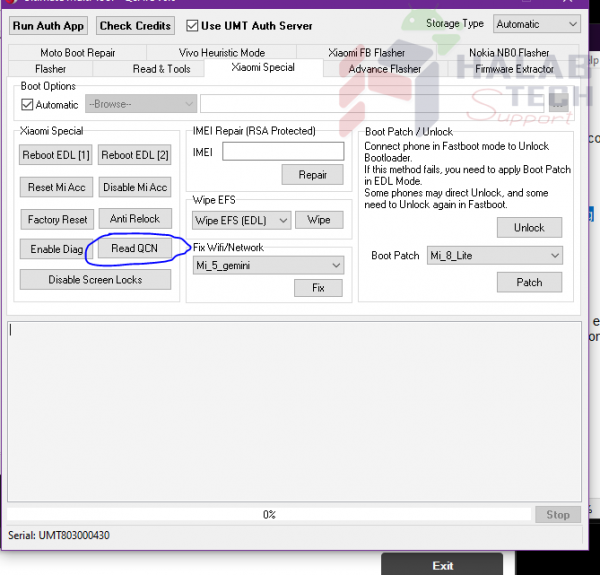Open the Vivo Heuristic Mode tab
The width and height of the screenshot is (600, 575).
(x=222, y=52)
